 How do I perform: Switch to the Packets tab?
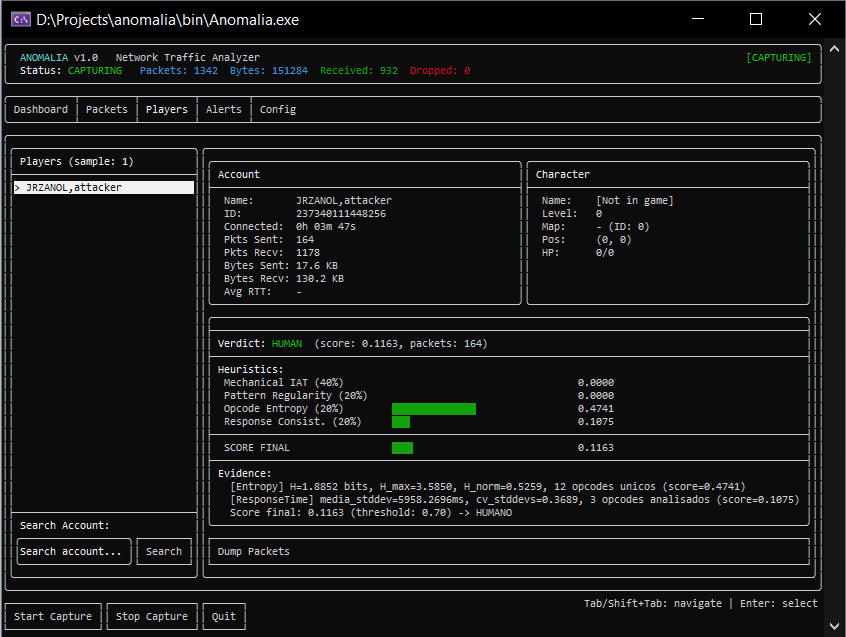(x=107, y=109)
